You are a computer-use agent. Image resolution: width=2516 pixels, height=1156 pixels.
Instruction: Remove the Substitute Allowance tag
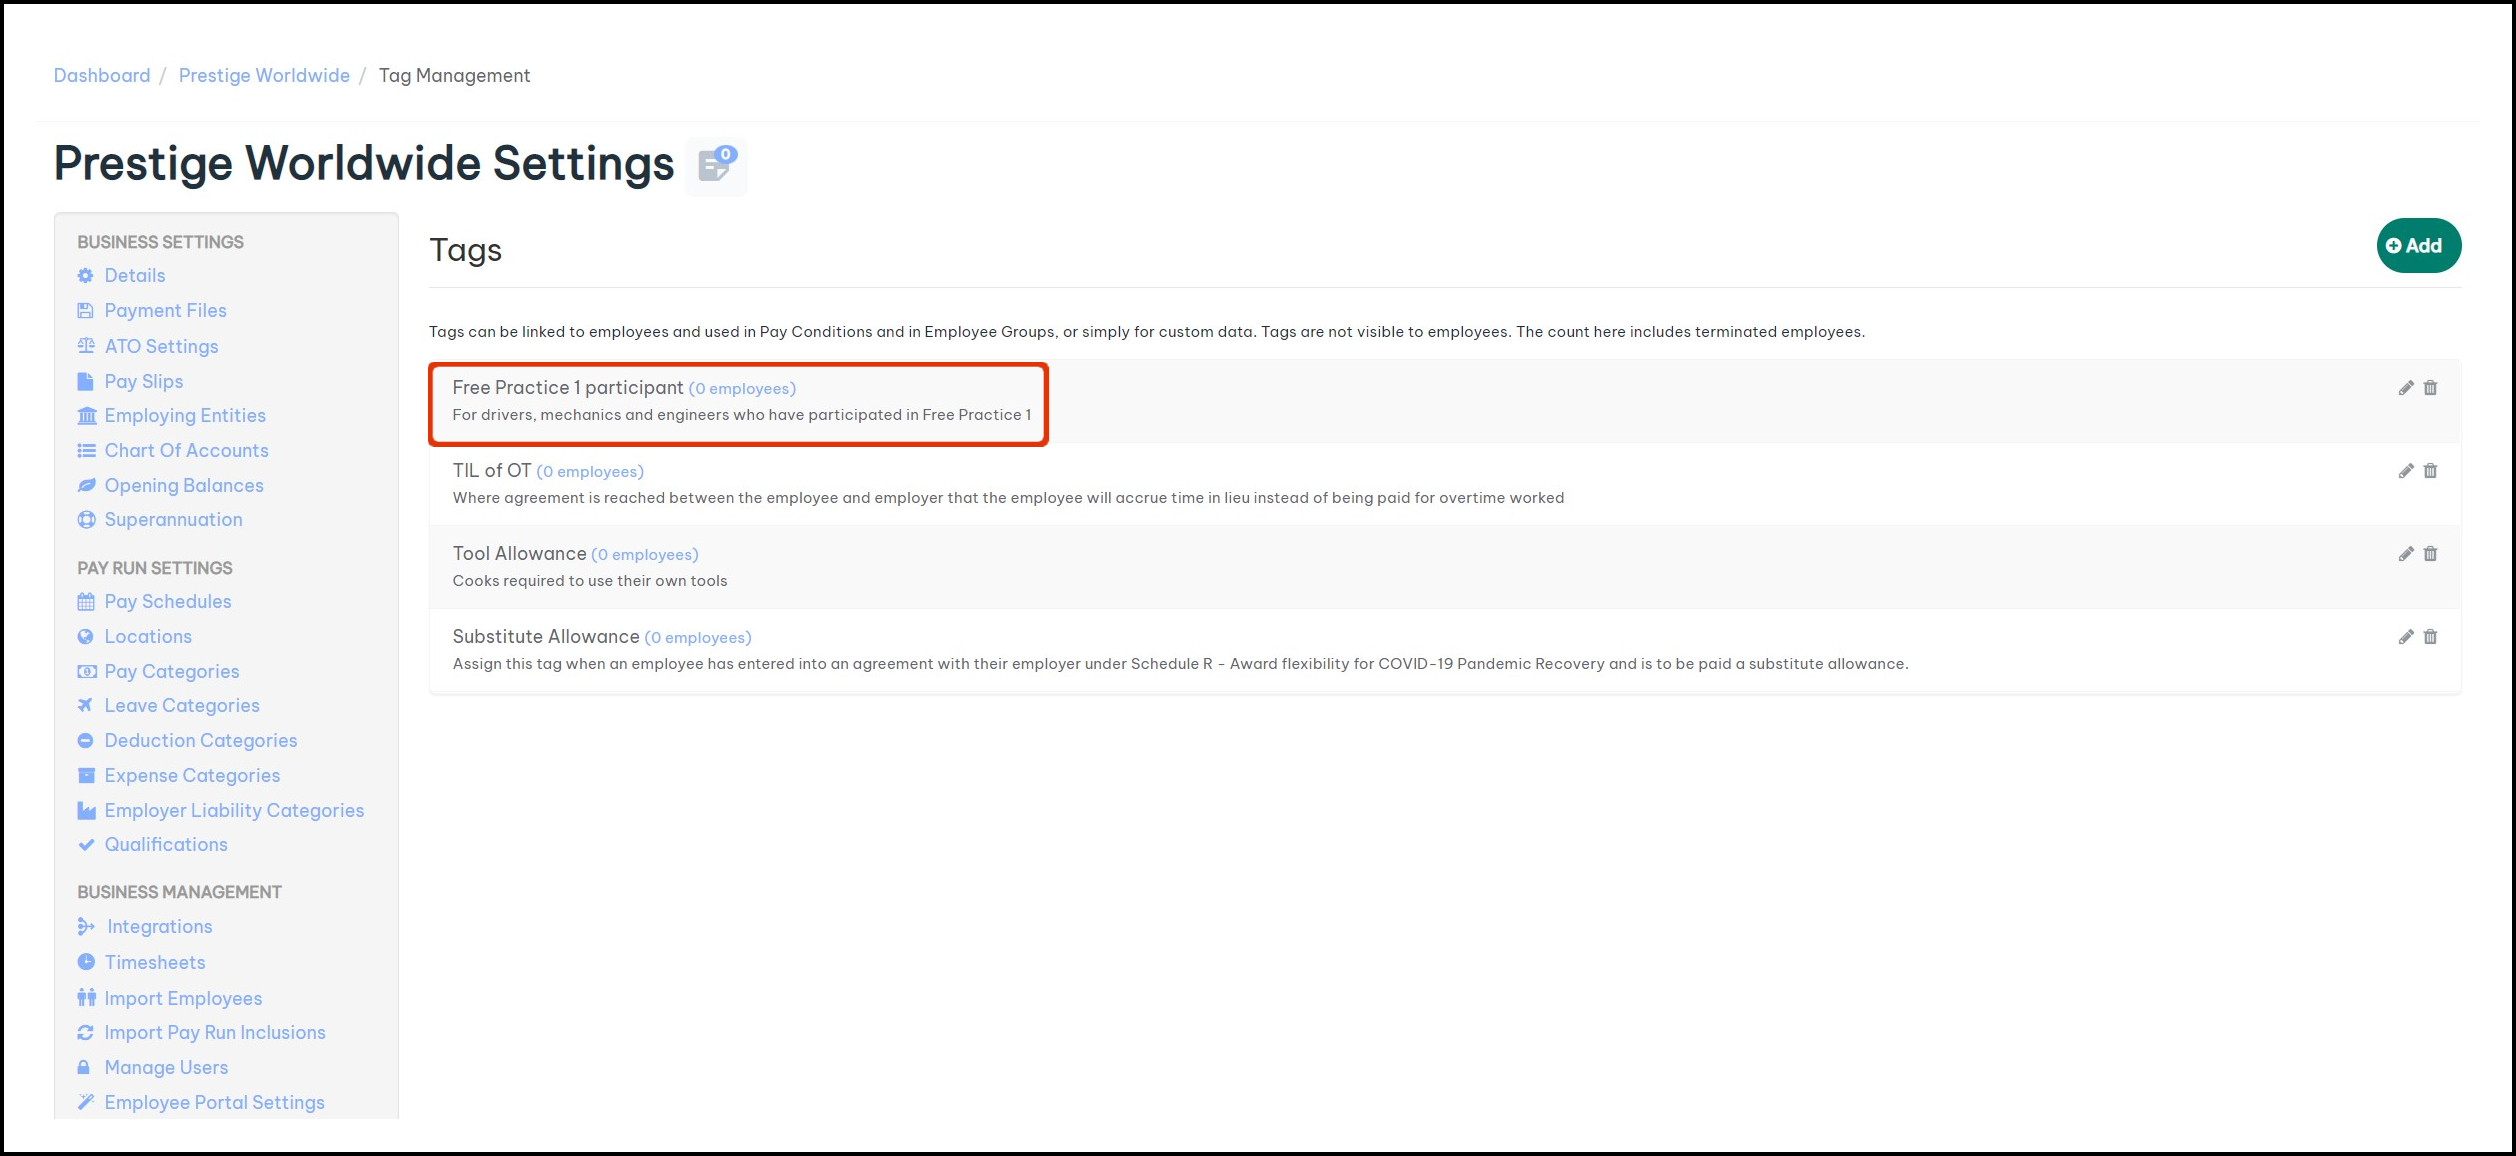coord(2430,637)
